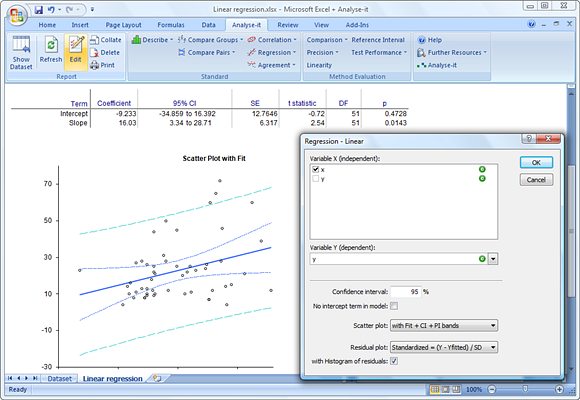Click the 100% zoom level button
580x400 pixels.
(474, 389)
